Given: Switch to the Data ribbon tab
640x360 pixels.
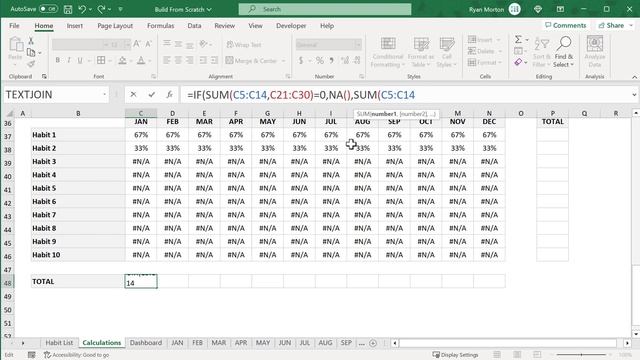Looking at the screenshot, I should coord(194,26).
